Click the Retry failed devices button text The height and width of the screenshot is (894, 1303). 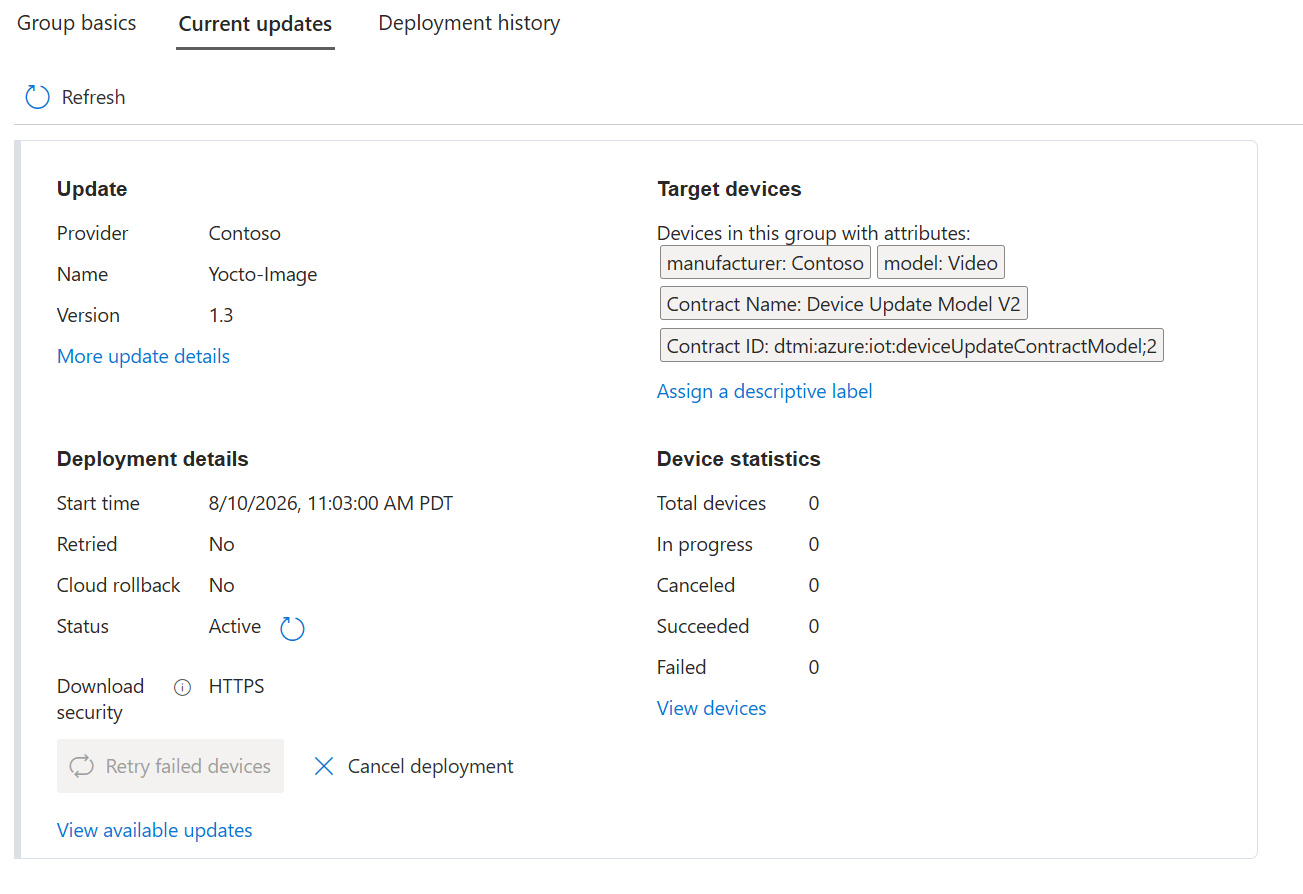[188, 766]
